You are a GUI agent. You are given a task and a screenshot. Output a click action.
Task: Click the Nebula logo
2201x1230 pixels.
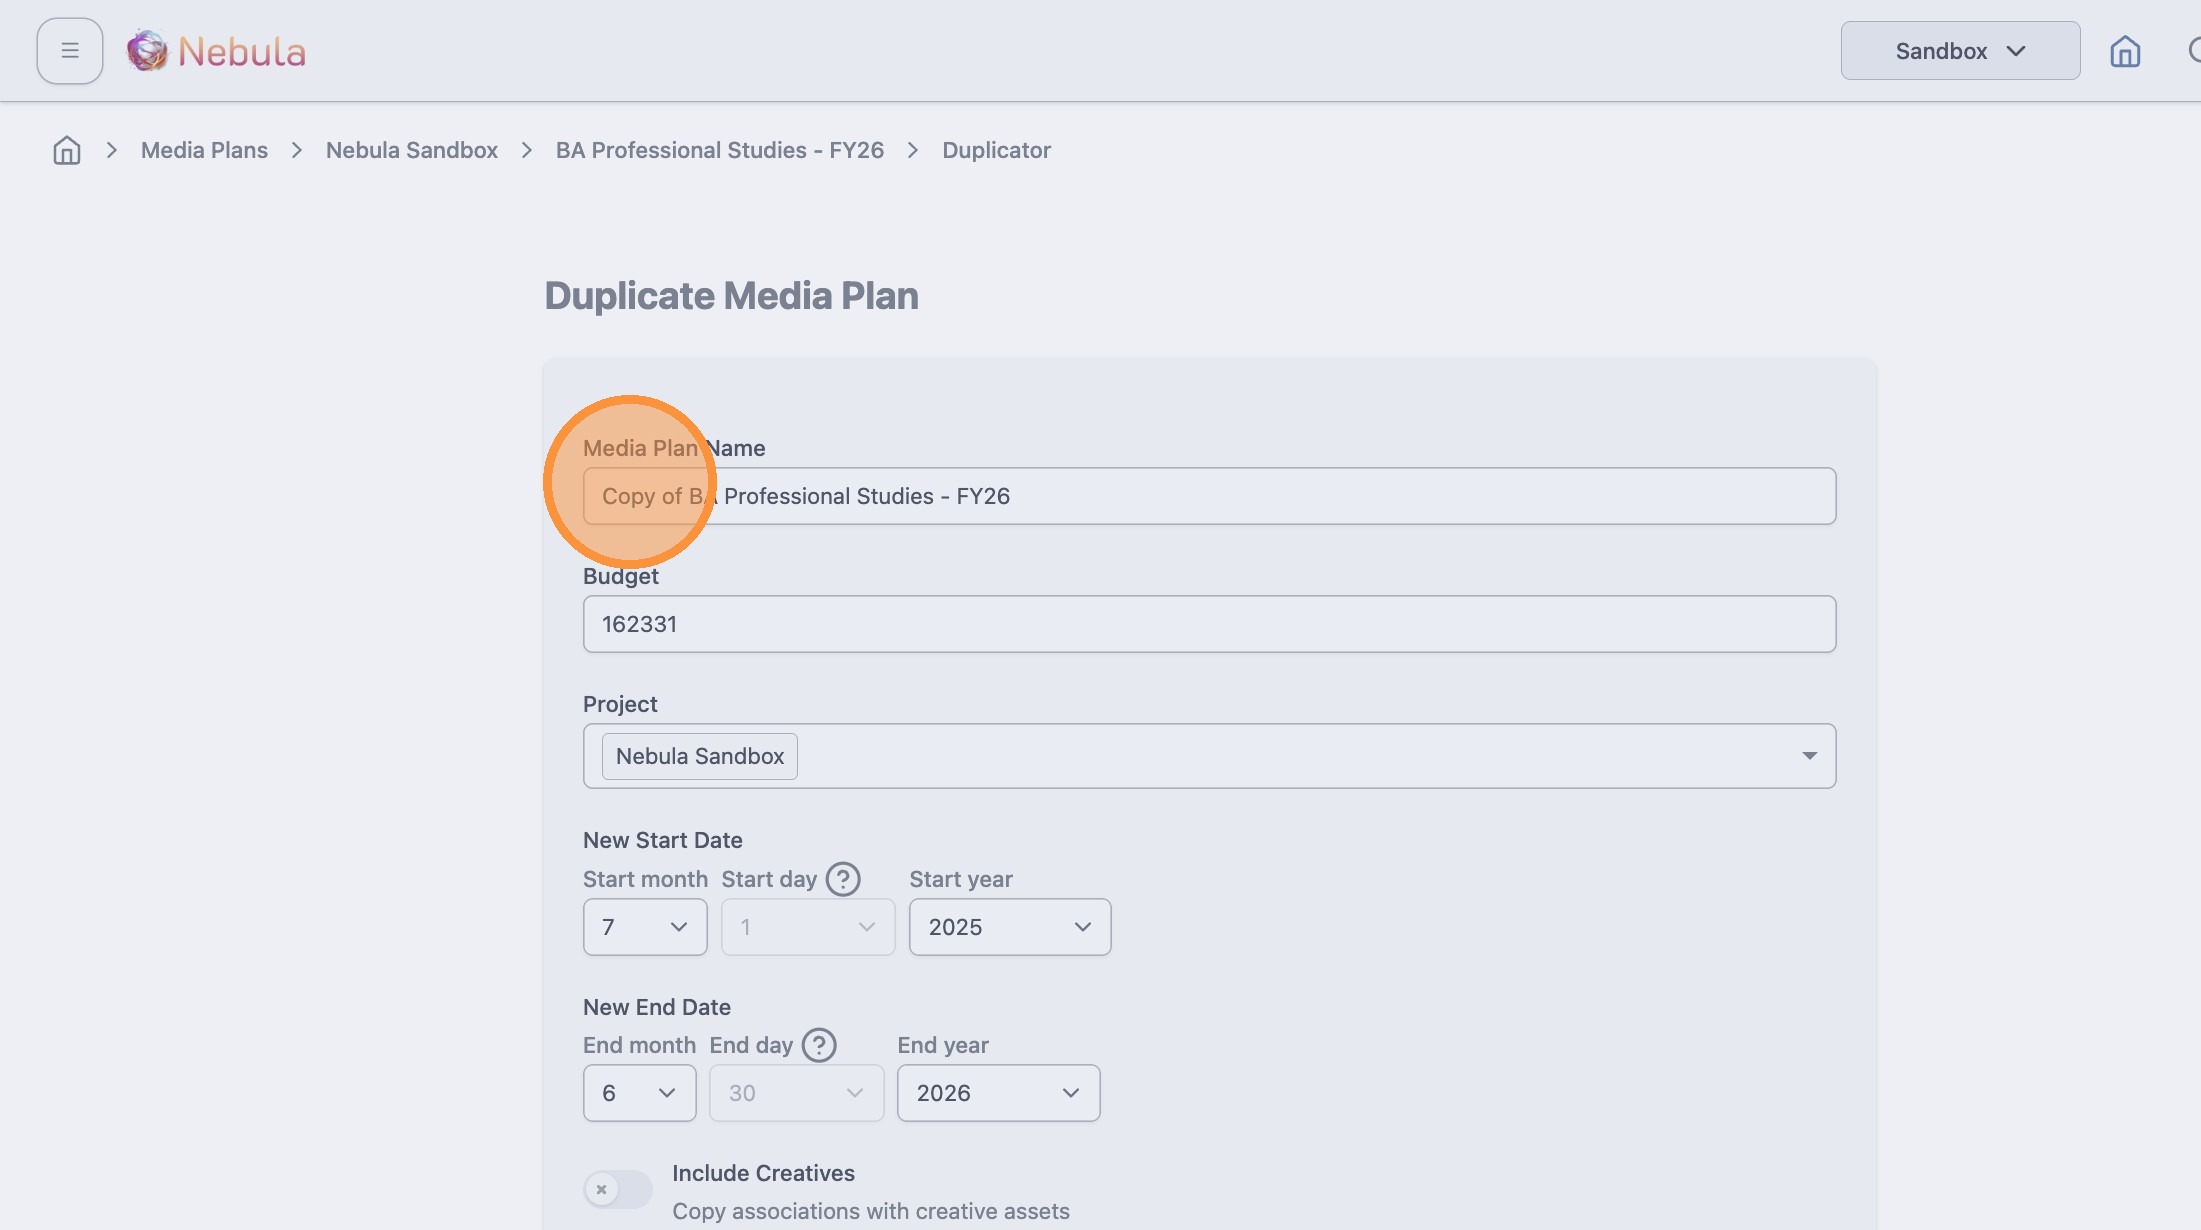(x=216, y=51)
